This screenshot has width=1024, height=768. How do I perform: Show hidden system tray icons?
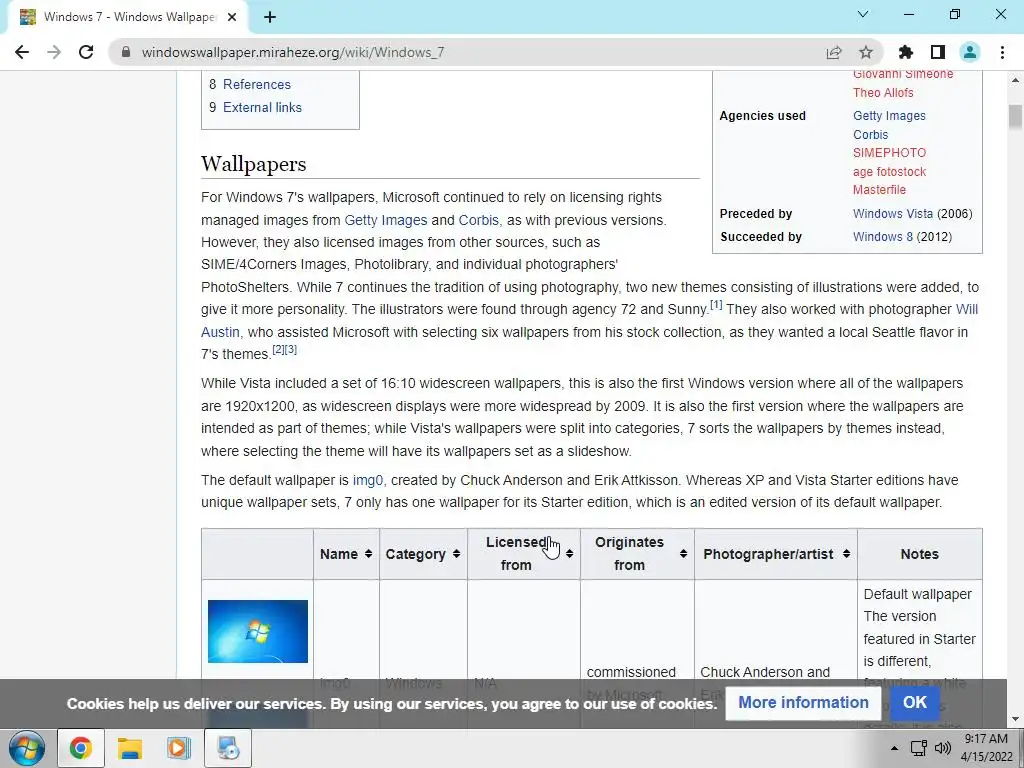[x=894, y=748]
